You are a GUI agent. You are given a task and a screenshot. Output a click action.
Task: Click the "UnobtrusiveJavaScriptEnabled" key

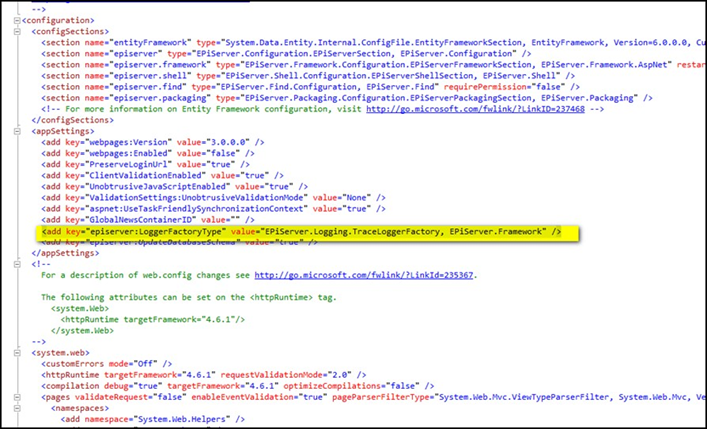point(158,187)
